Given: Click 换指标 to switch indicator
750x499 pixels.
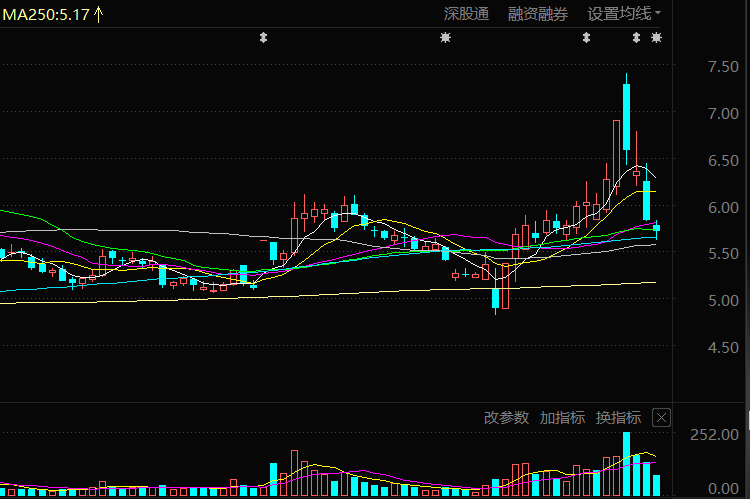Looking at the screenshot, I should (x=618, y=418).
